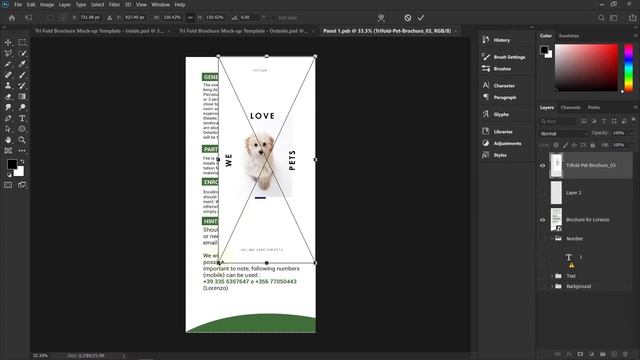This screenshot has width=640, height=360.
Task: Select the Clone Stamp tool
Action: pos(8,85)
